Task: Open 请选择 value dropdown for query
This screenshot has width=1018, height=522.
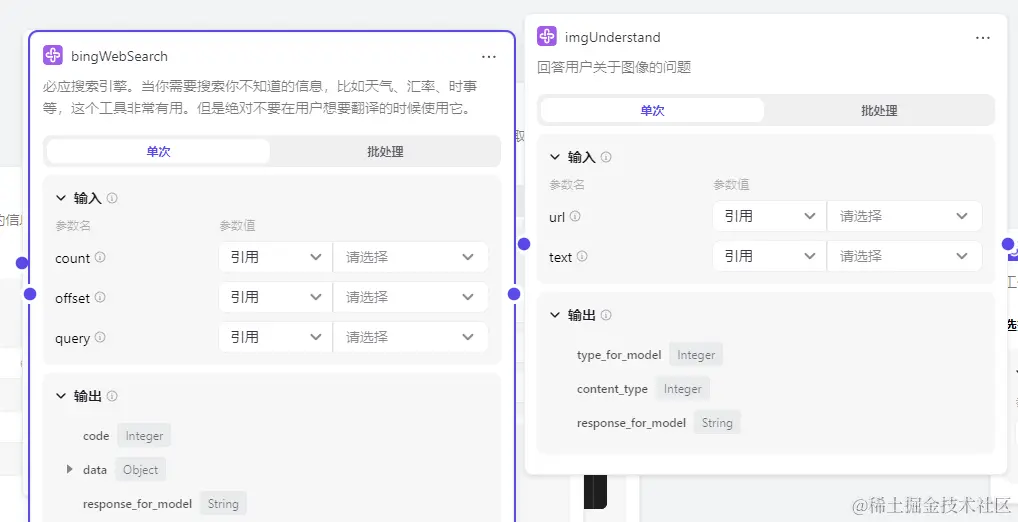Action: point(410,338)
